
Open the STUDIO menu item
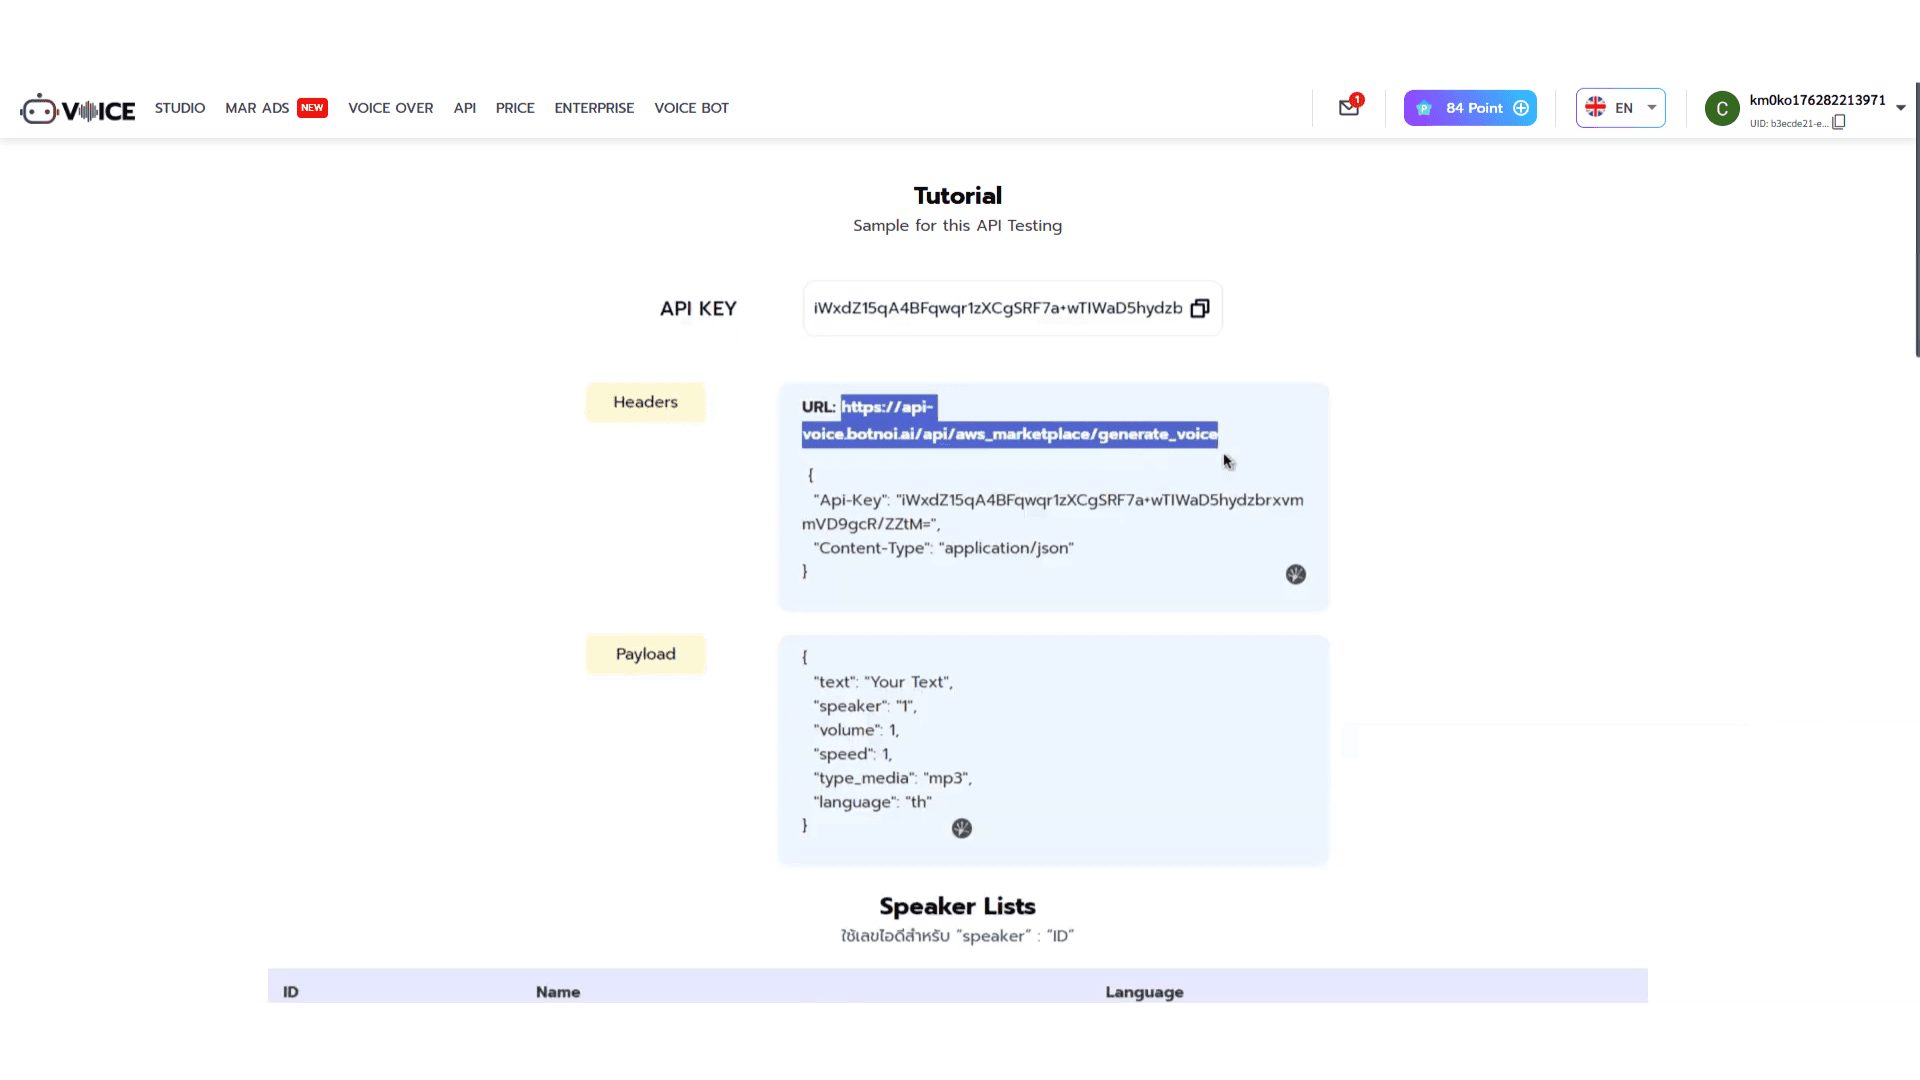coord(180,108)
